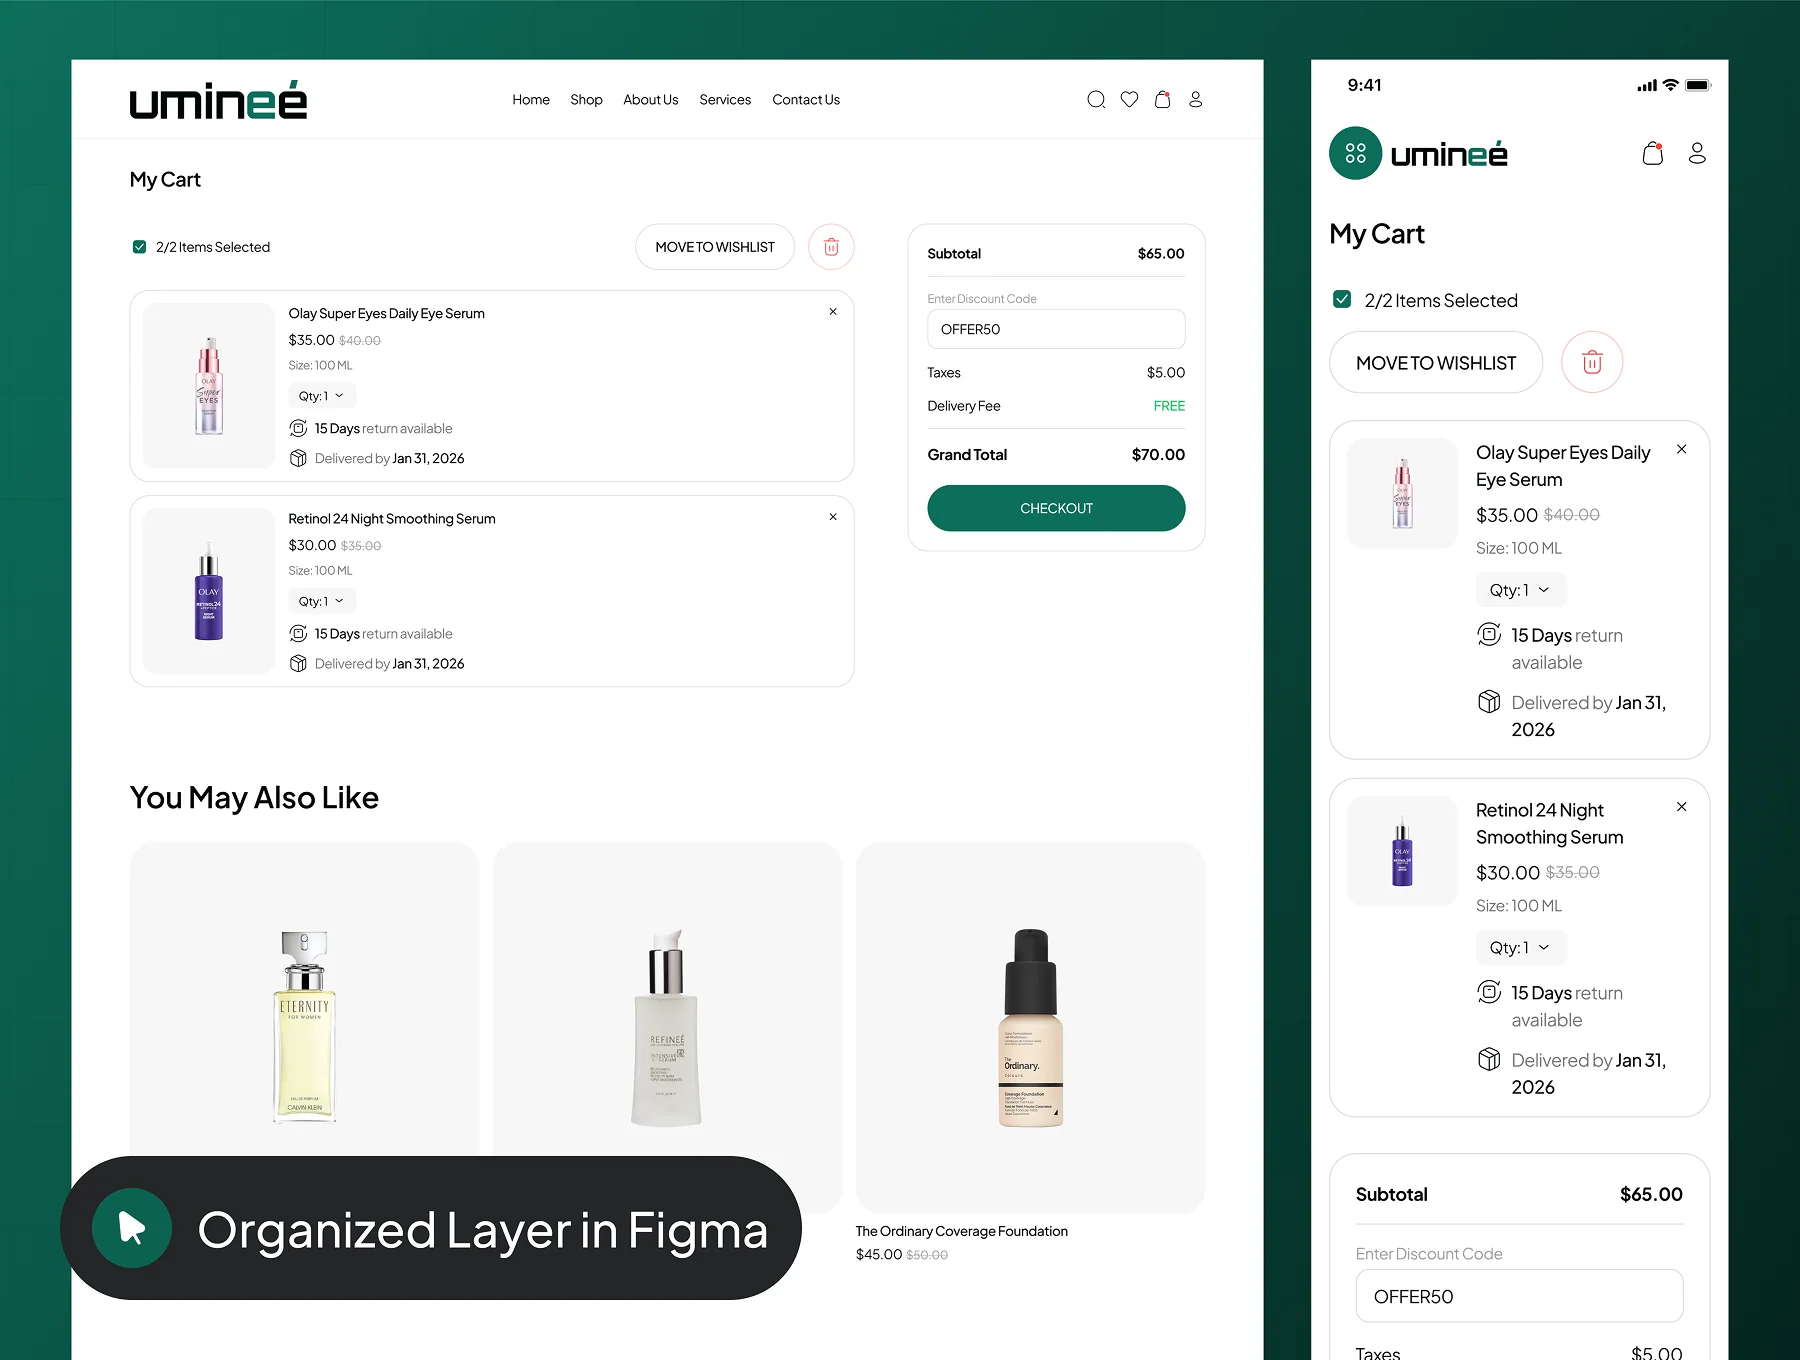
Task: Click cursor icon in Organized Layer banner
Action: point(132,1228)
